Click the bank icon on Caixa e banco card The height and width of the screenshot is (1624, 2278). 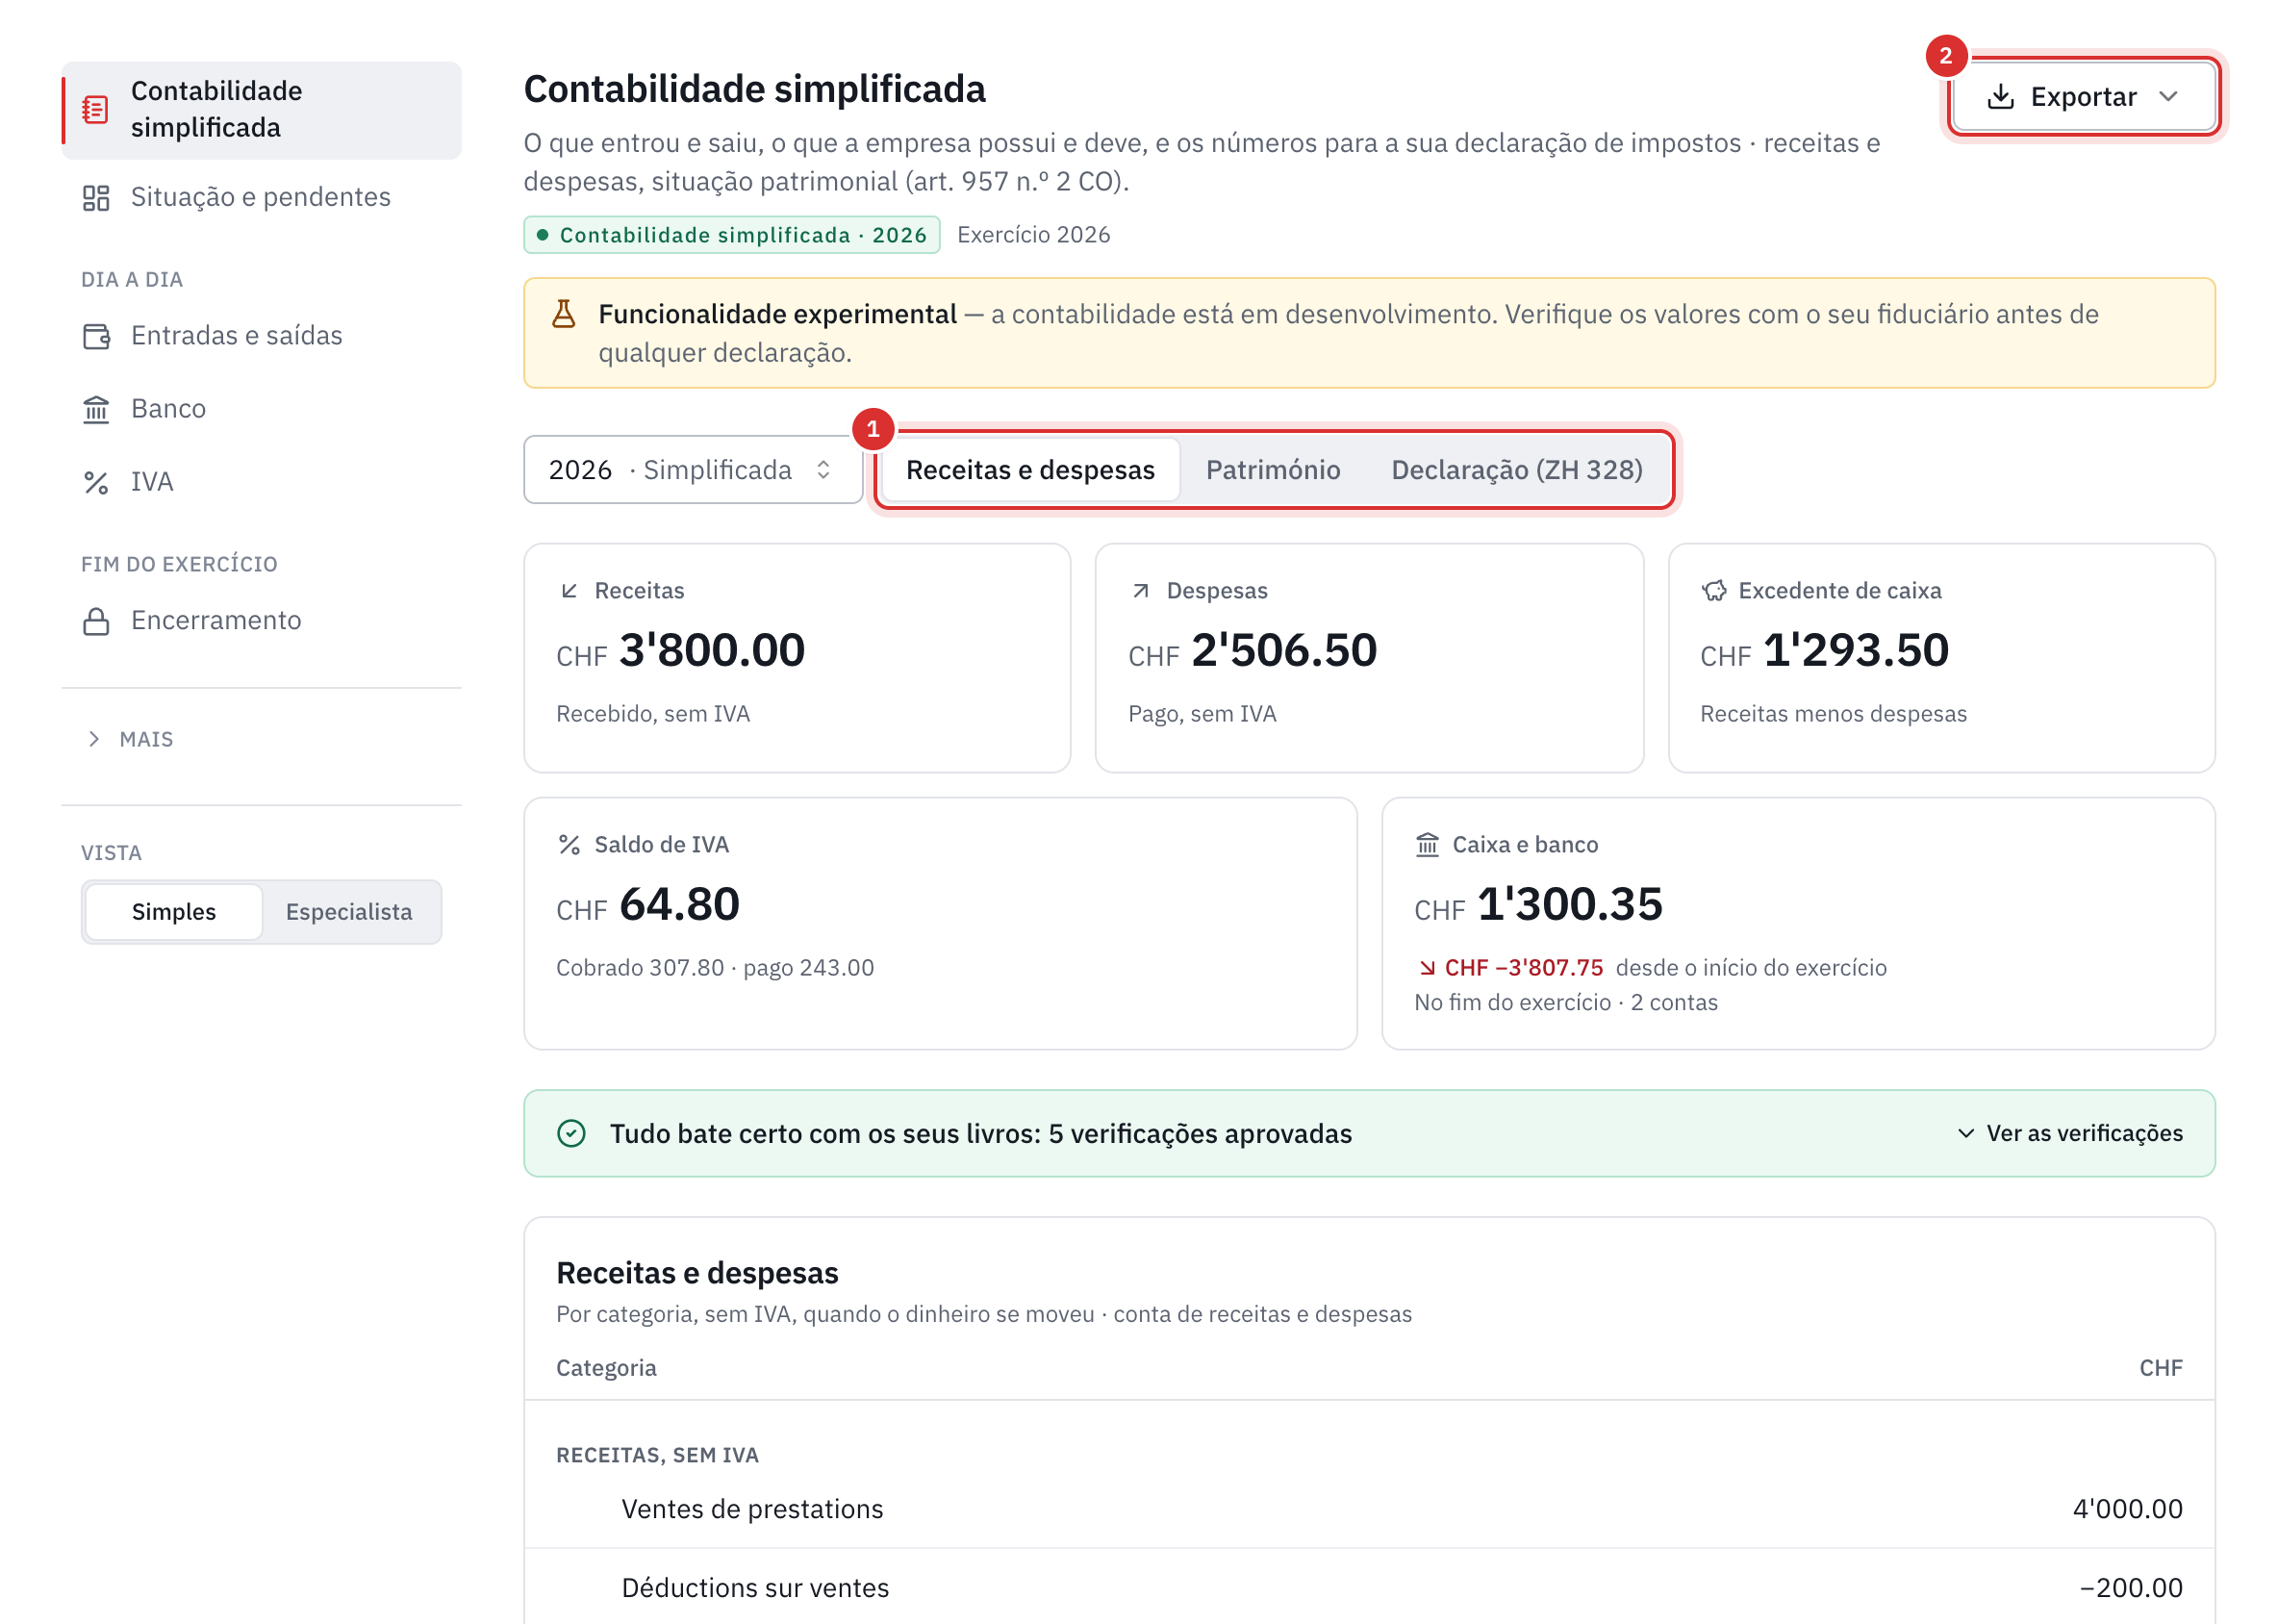pos(1427,845)
